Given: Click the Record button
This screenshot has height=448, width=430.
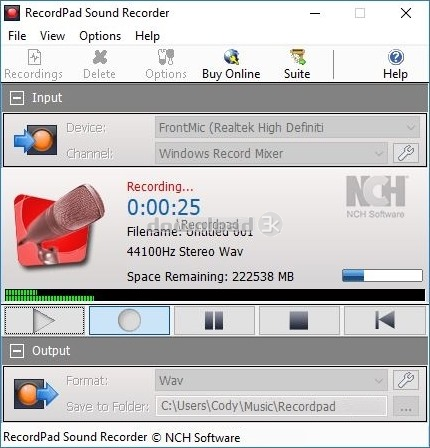Looking at the screenshot, I should tap(129, 321).
